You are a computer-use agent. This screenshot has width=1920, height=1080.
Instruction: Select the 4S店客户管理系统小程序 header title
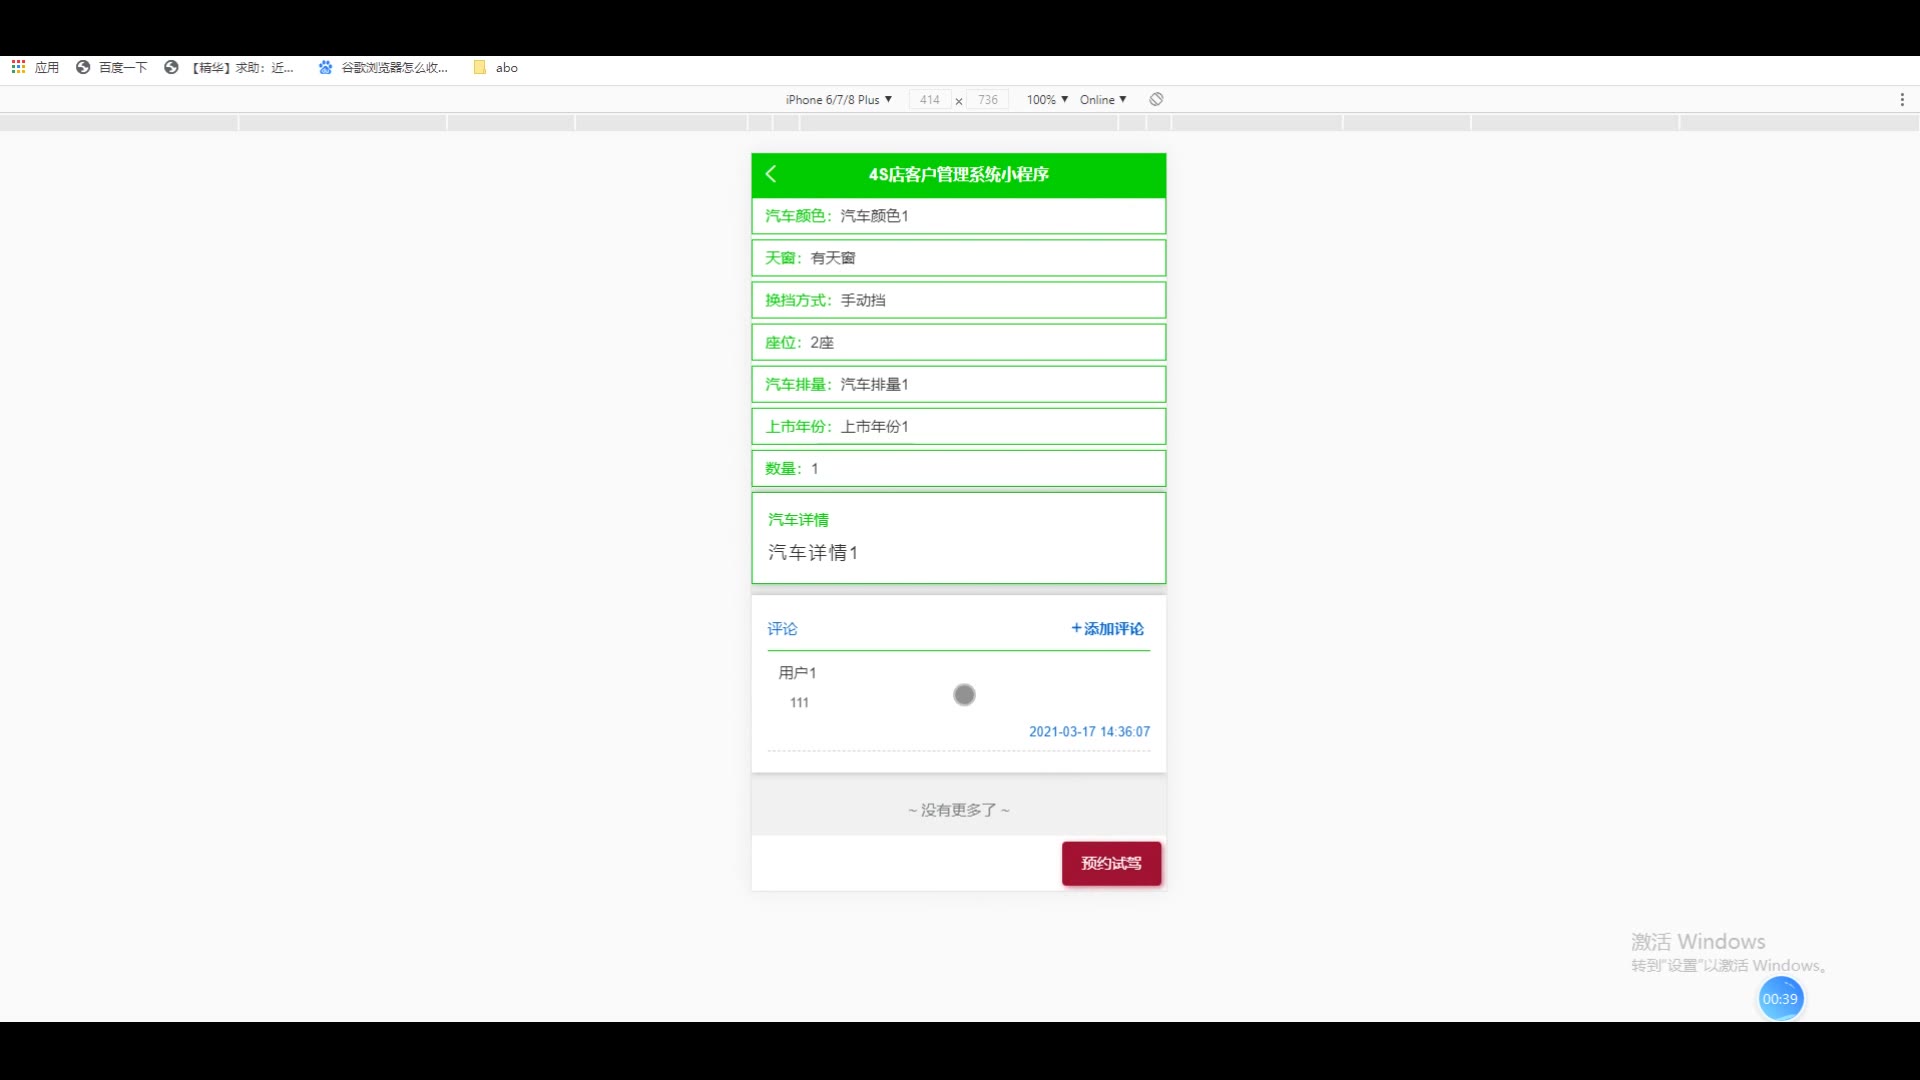click(958, 174)
